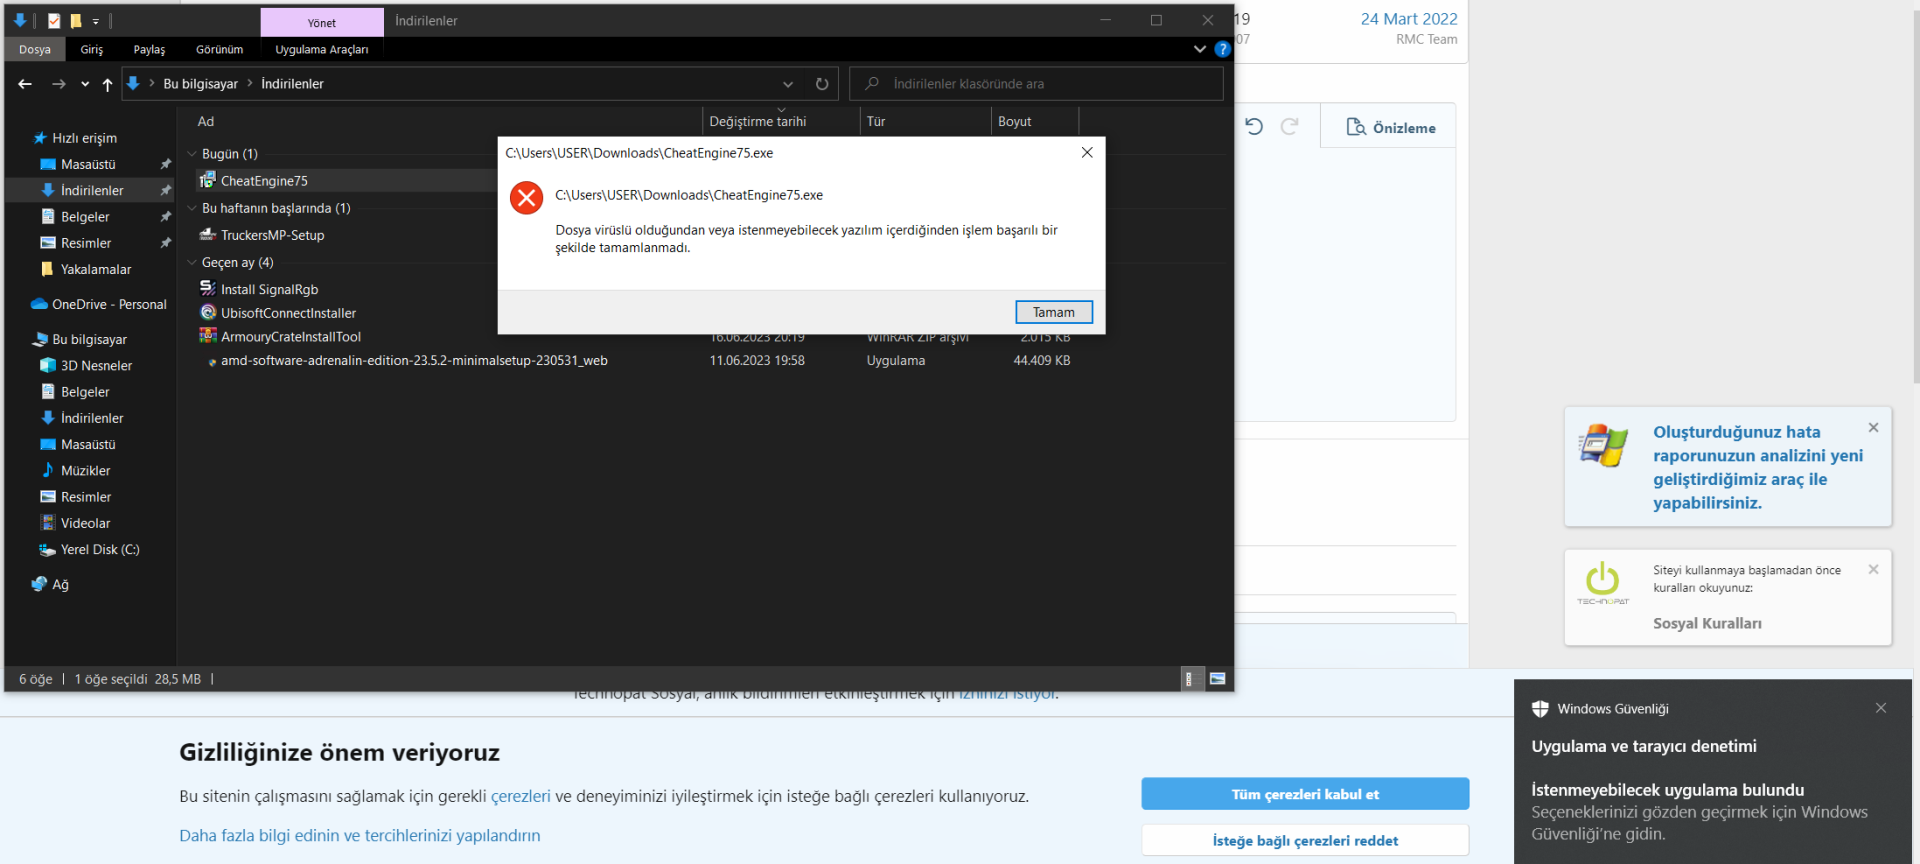Open the çerezleri link in the cookie banner

520,796
